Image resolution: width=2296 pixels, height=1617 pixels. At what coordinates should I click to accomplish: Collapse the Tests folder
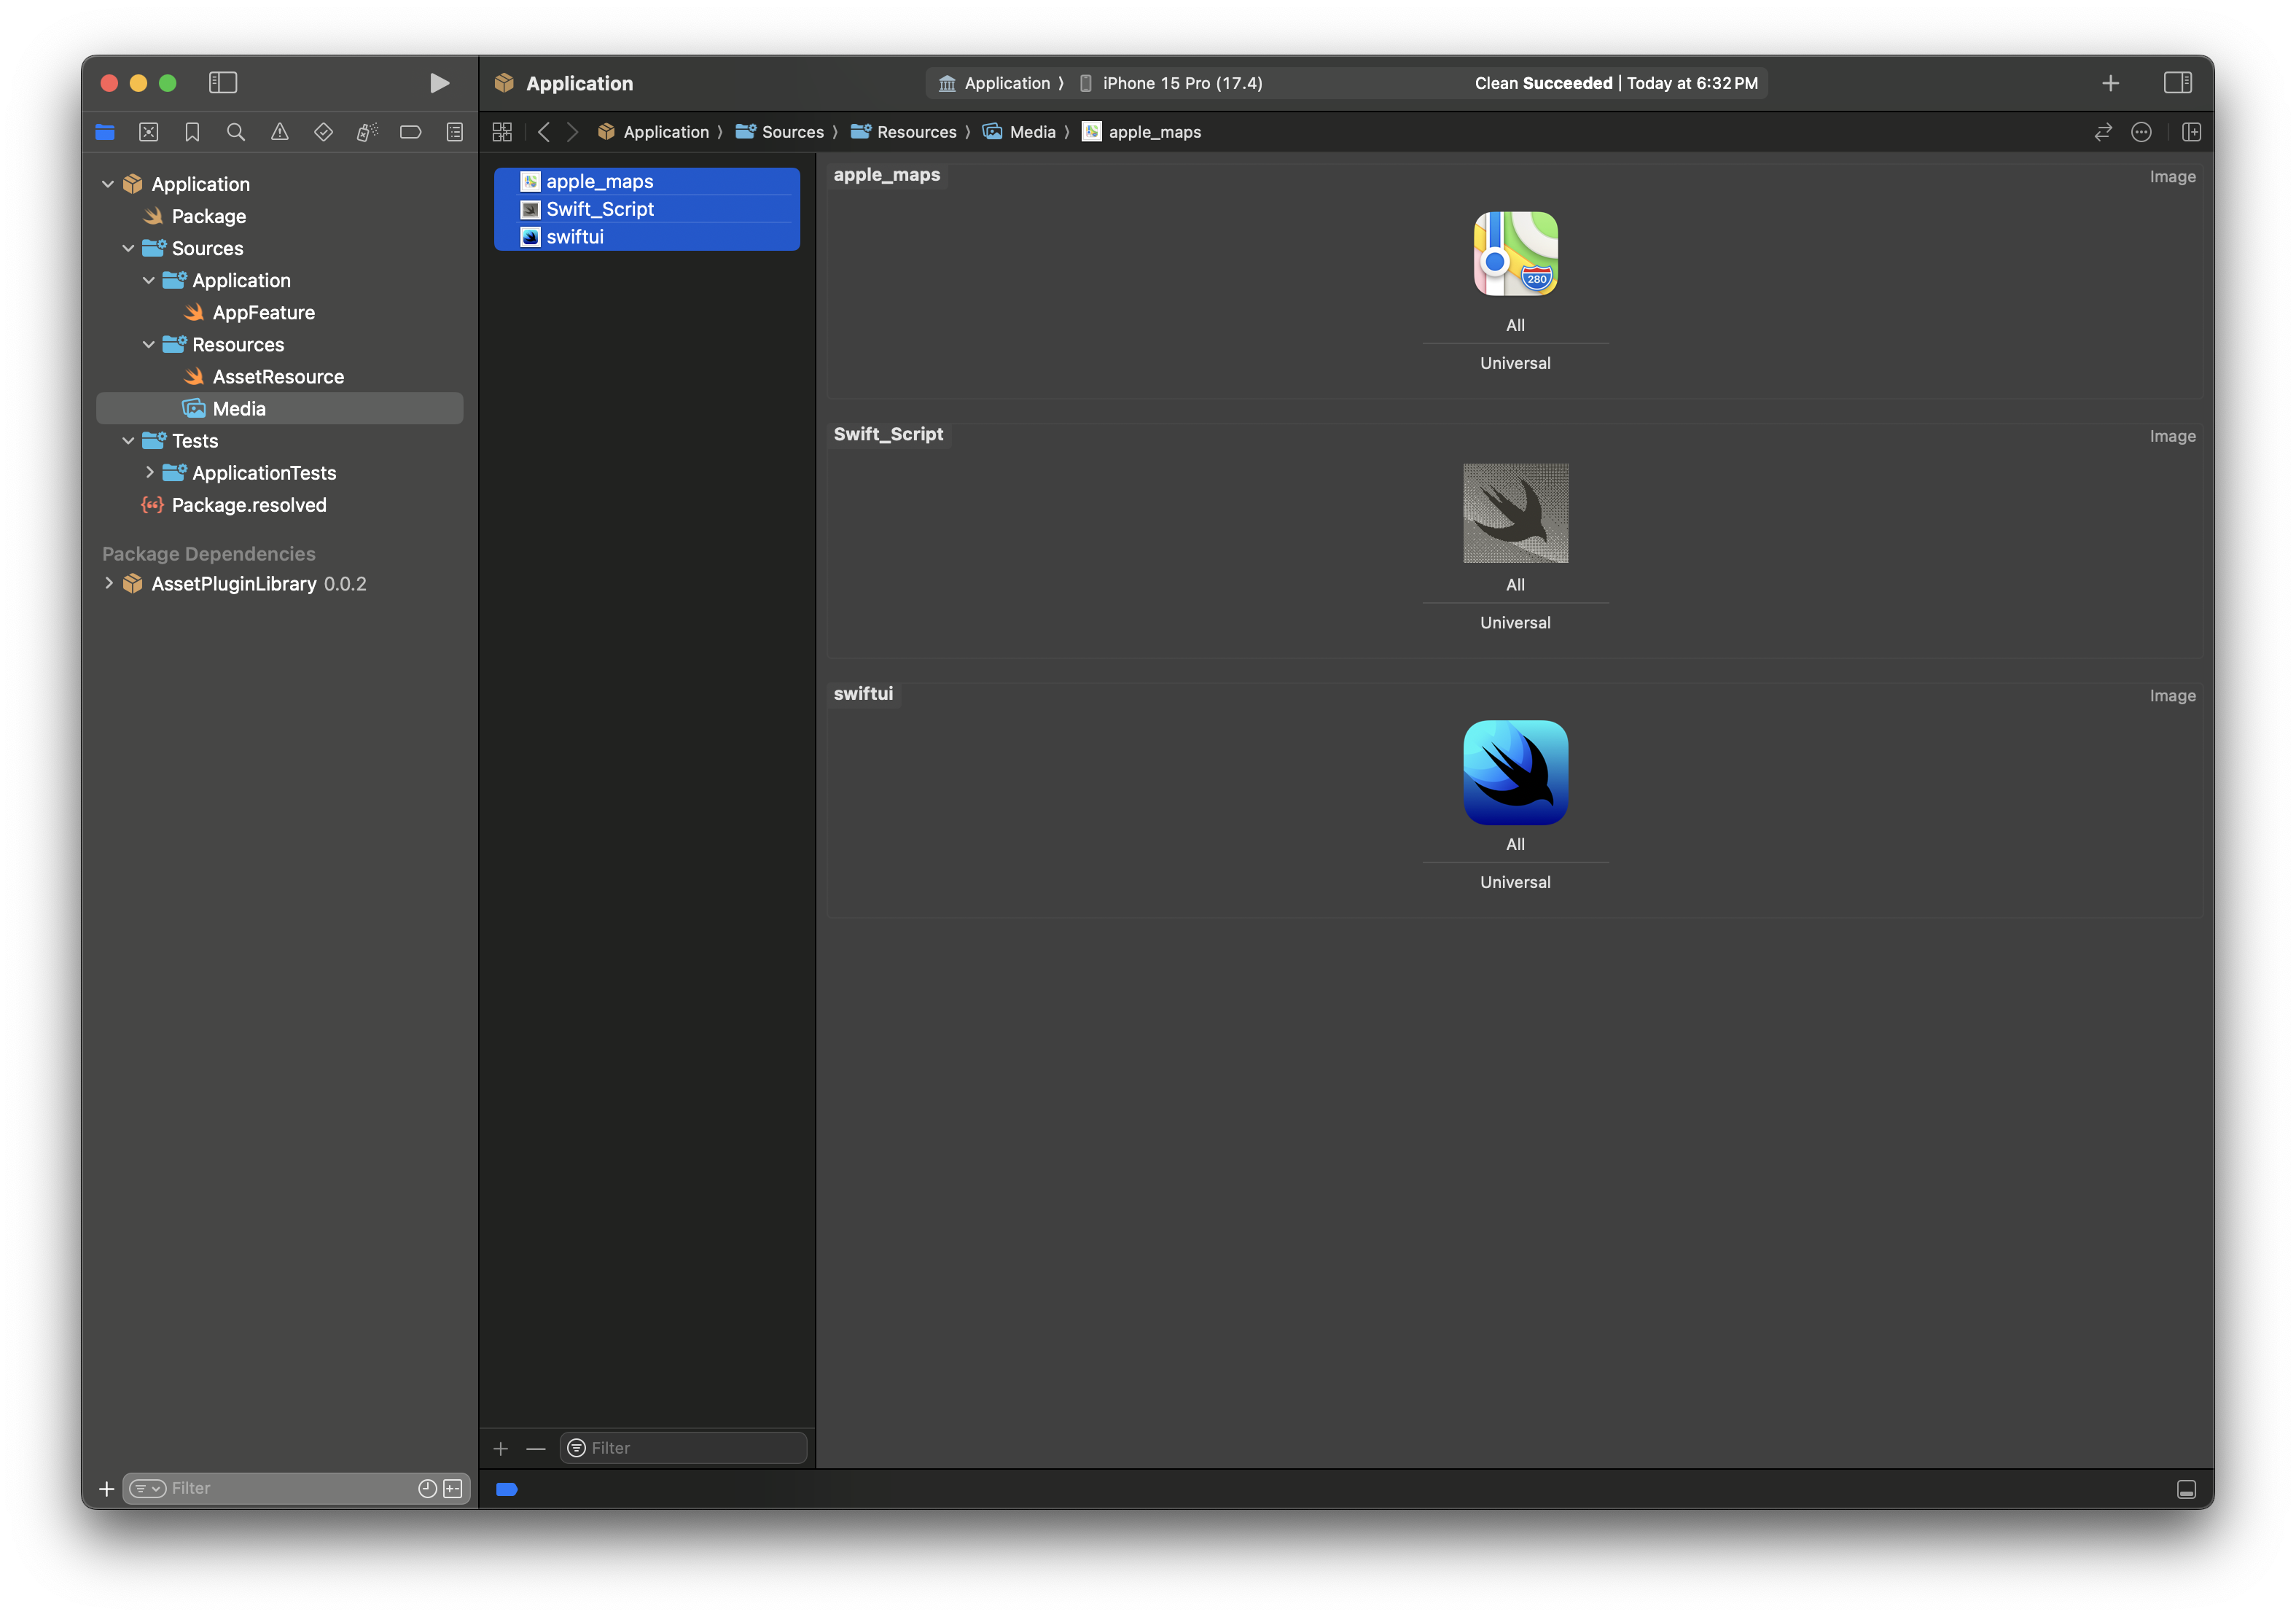(128, 440)
